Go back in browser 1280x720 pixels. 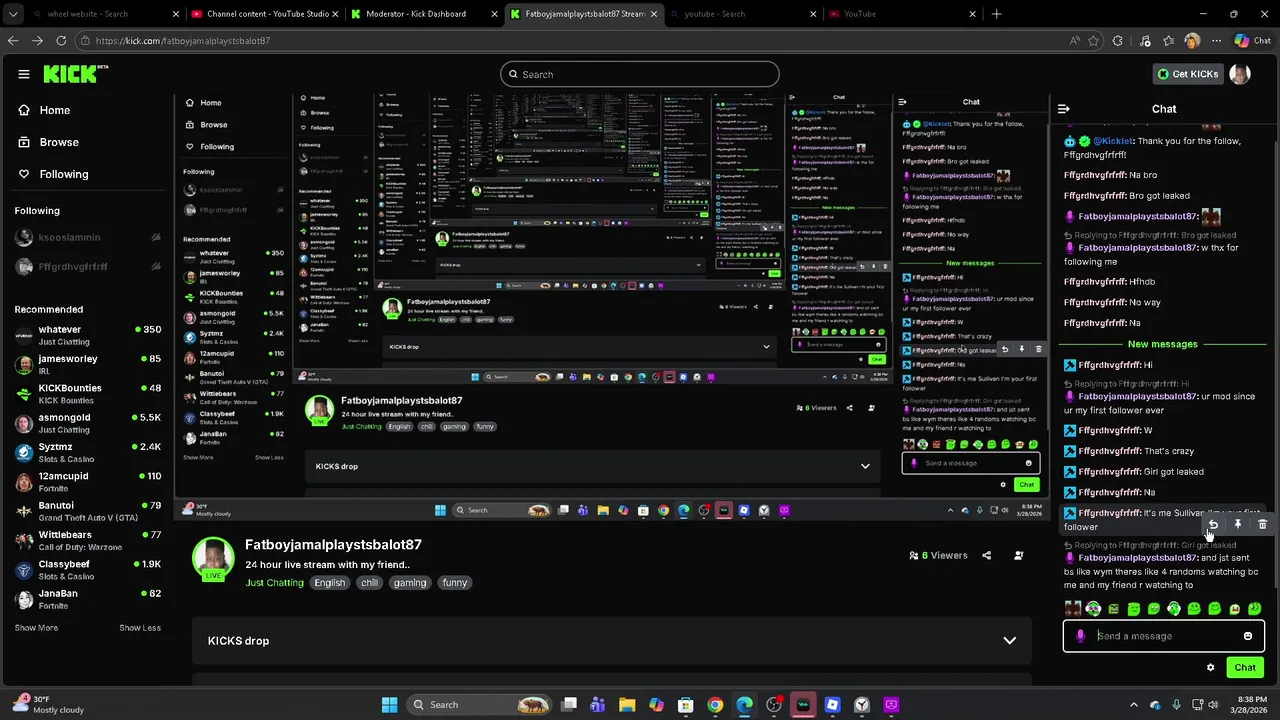point(13,41)
